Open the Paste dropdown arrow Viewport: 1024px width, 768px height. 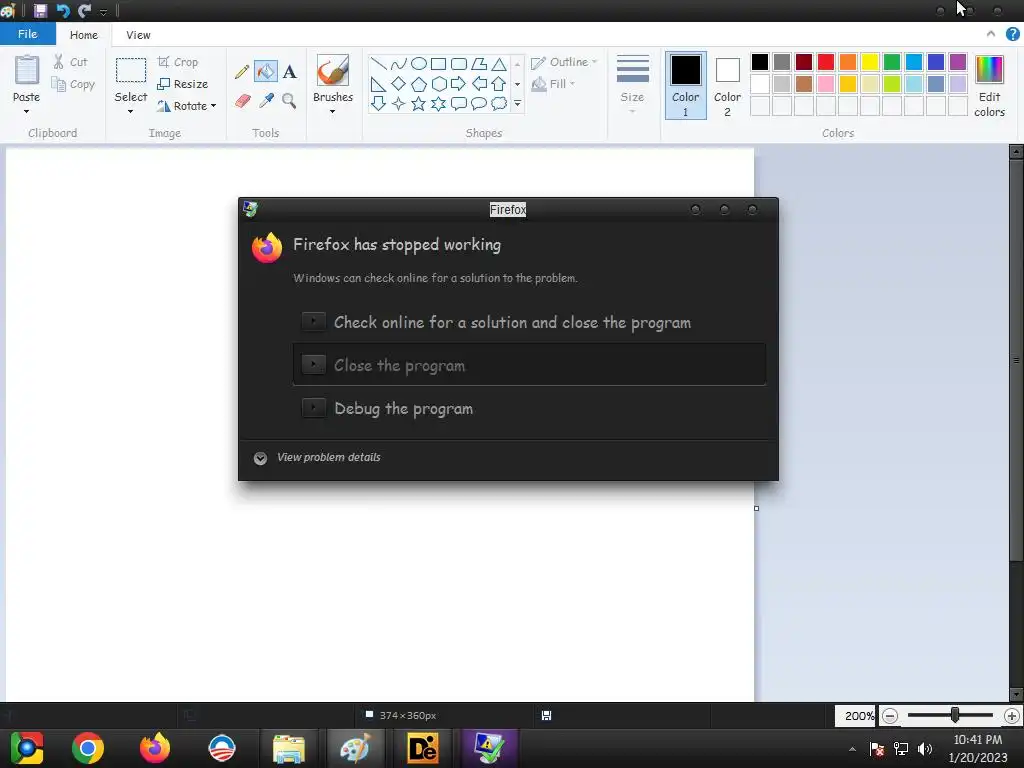(27, 112)
